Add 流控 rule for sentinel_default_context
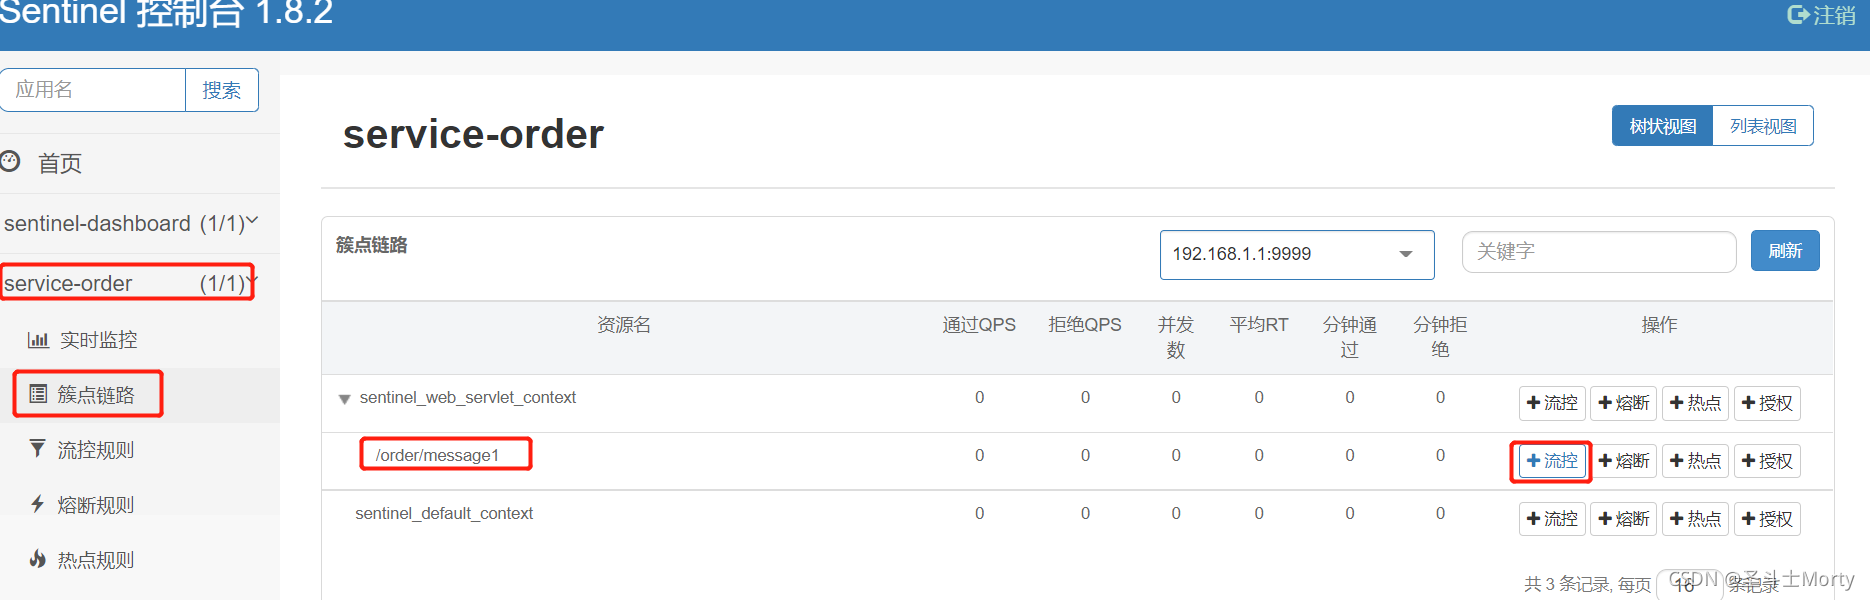The width and height of the screenshot is (1870, 600). 1552,519
